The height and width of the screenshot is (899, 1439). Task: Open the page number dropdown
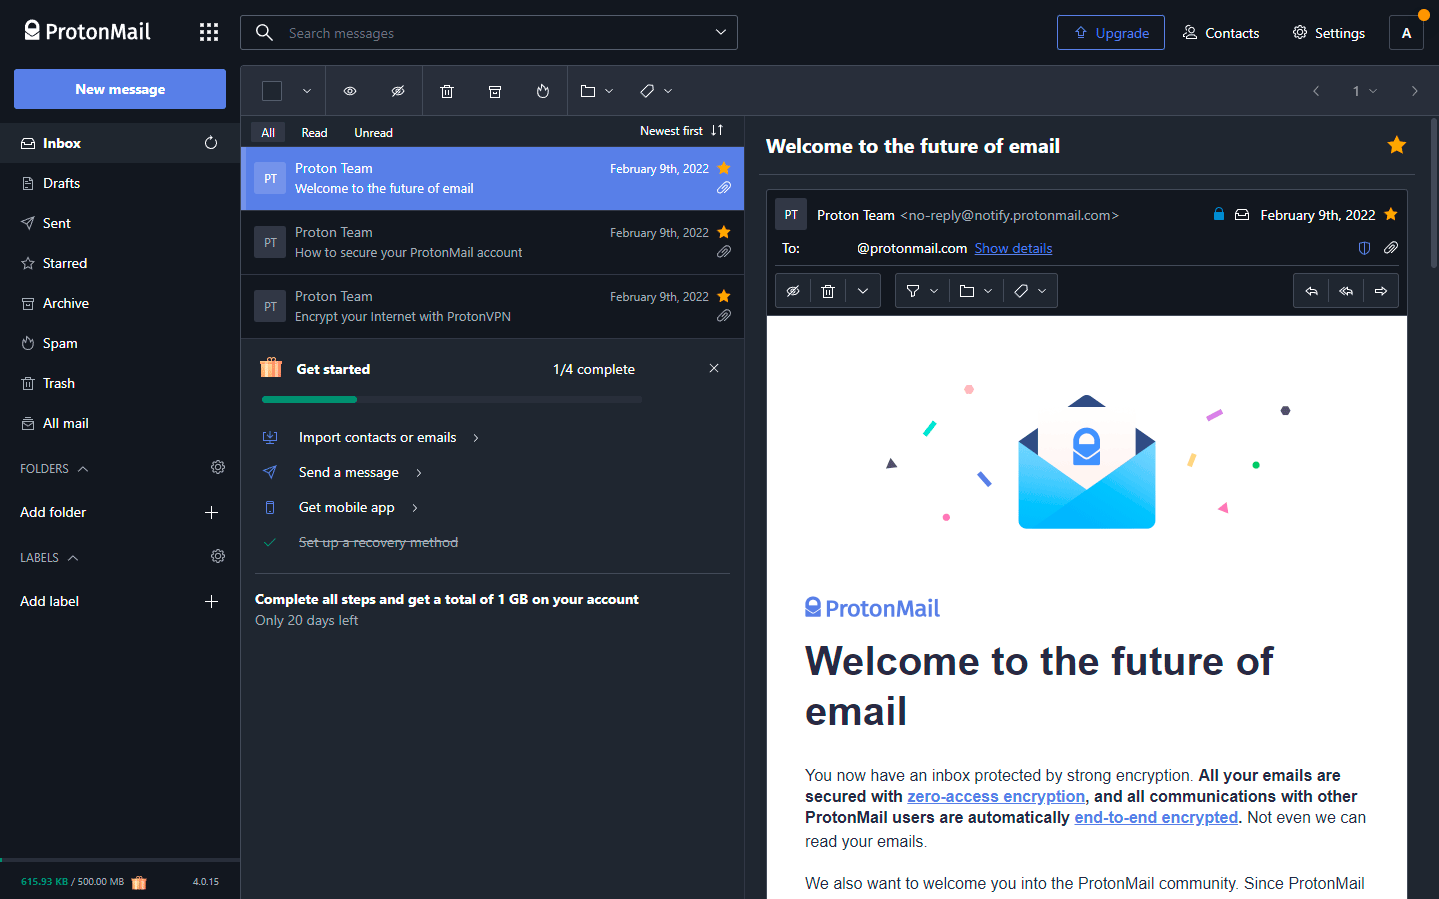pos(1365,91)
